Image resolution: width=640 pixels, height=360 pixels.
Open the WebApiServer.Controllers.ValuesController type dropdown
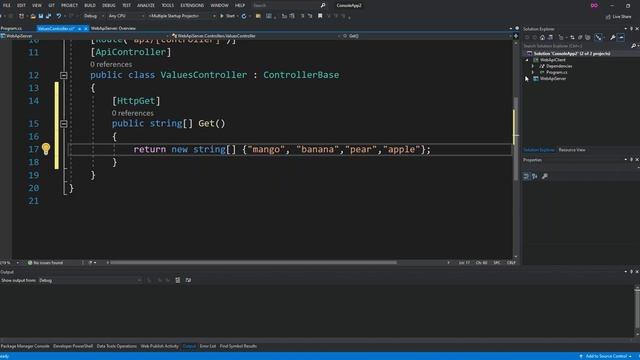[255, 36]
